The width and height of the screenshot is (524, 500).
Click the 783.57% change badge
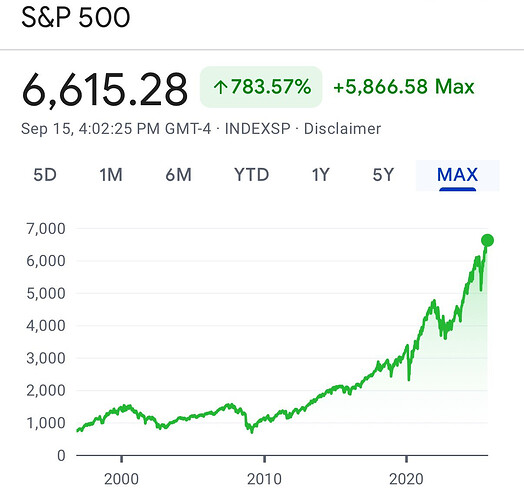[261, 87]
